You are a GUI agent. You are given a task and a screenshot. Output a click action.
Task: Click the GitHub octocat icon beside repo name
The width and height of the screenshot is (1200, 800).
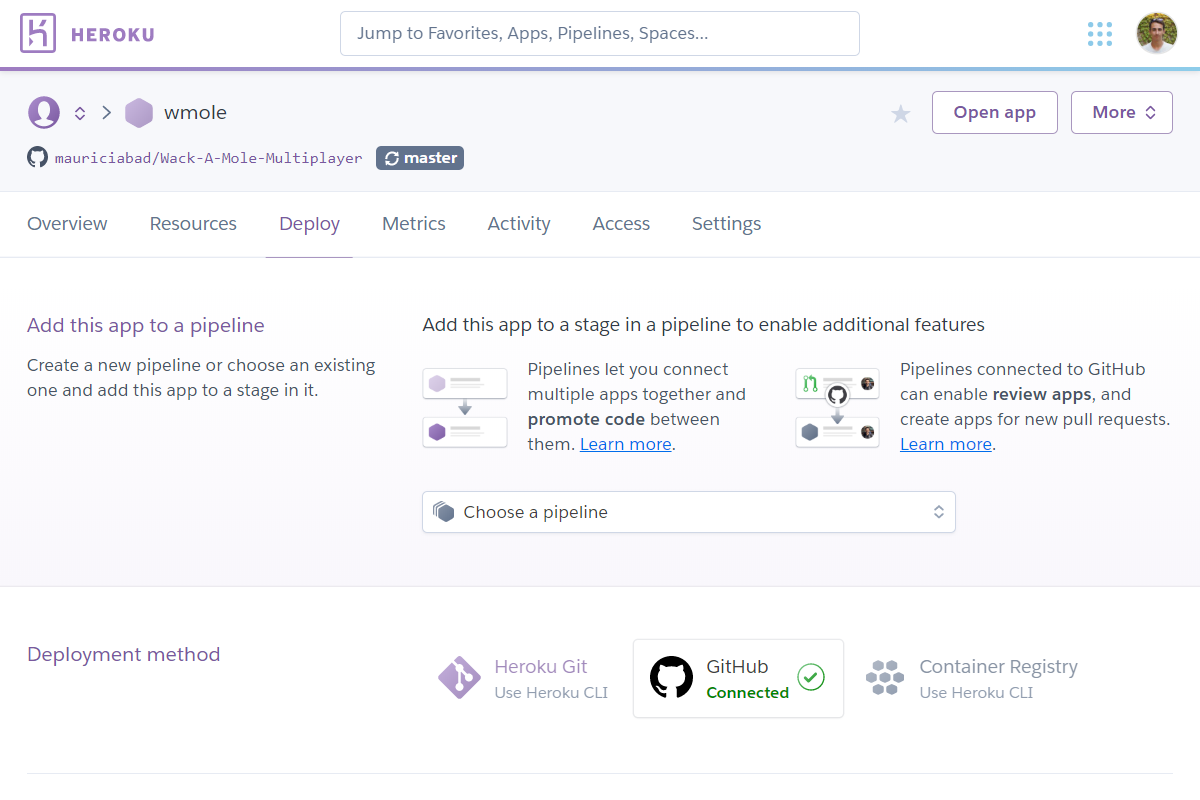click(x=37, y=158)
